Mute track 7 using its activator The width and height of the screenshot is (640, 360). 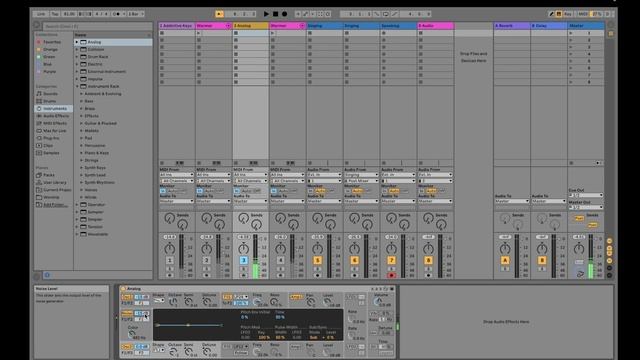click(391, 260)
